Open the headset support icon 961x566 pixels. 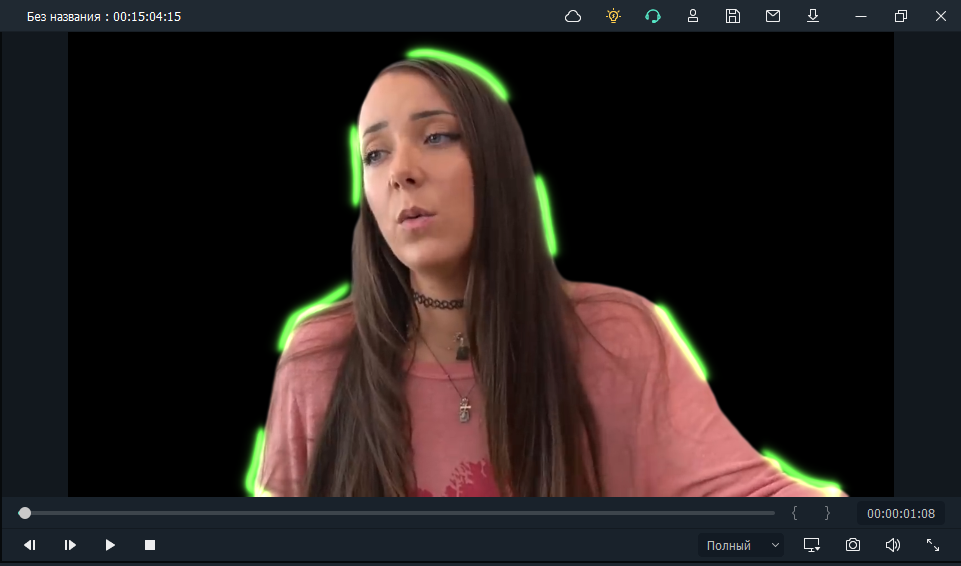653,16
